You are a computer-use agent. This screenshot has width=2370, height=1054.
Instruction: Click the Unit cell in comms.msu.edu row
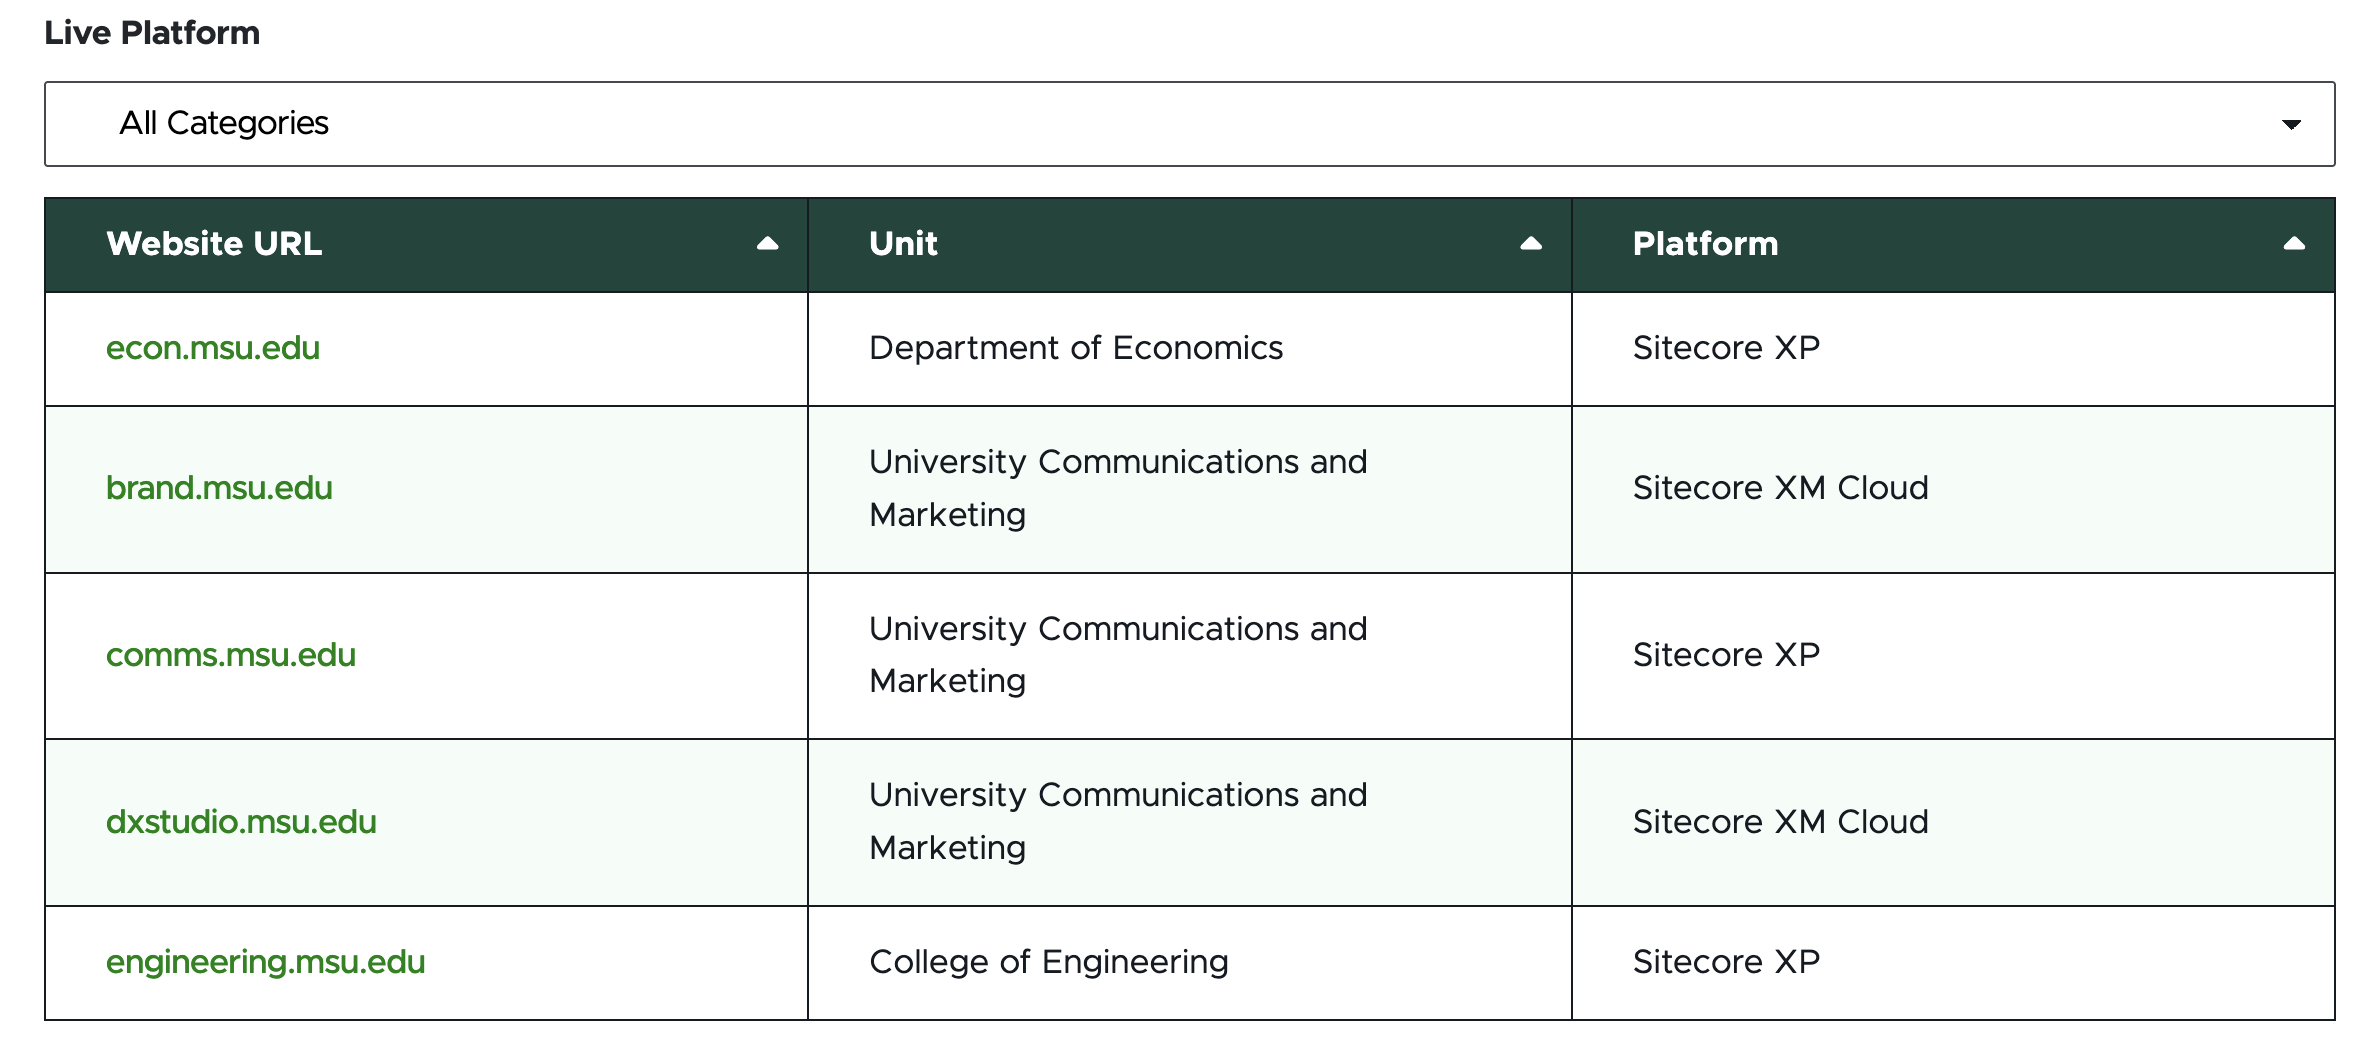point(1189,656)
